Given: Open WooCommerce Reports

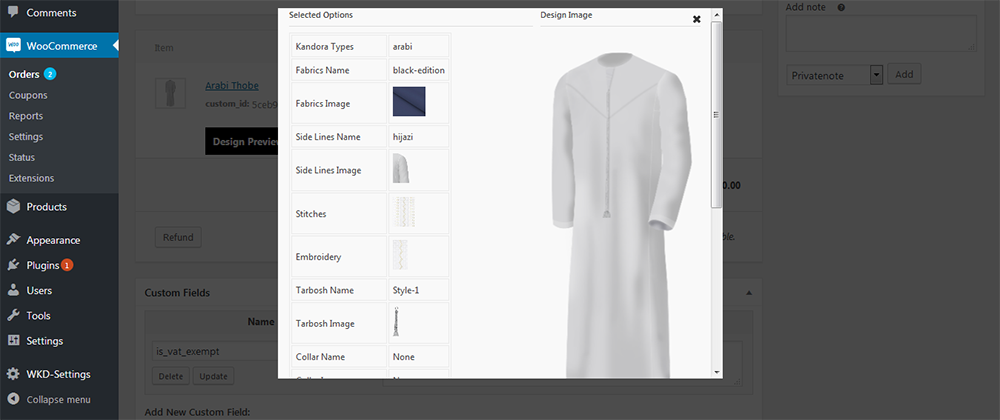Looking at the screenshot, I should coord(26,116).
